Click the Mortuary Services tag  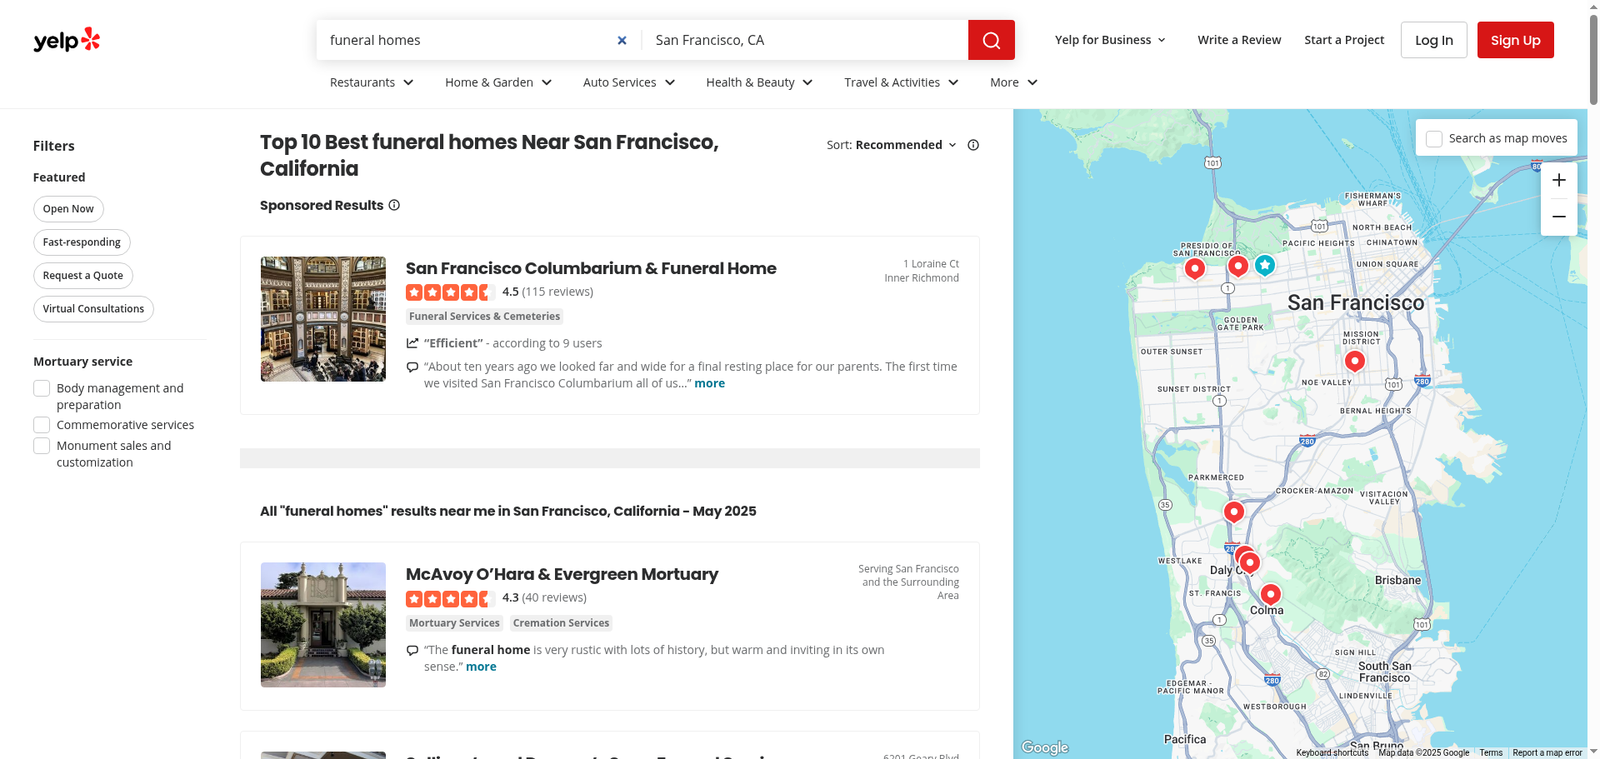point(454,623)
